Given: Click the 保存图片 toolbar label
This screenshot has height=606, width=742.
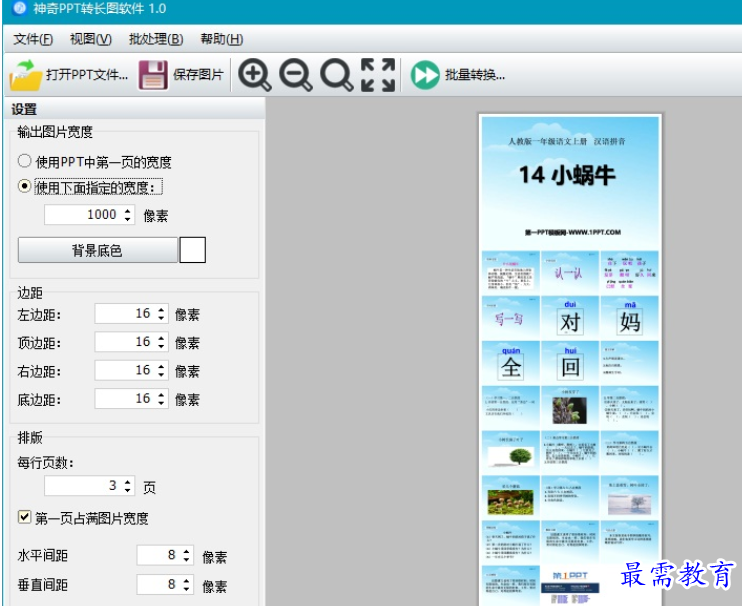Looking at the screenshot, I should click(x=198, y=75).
